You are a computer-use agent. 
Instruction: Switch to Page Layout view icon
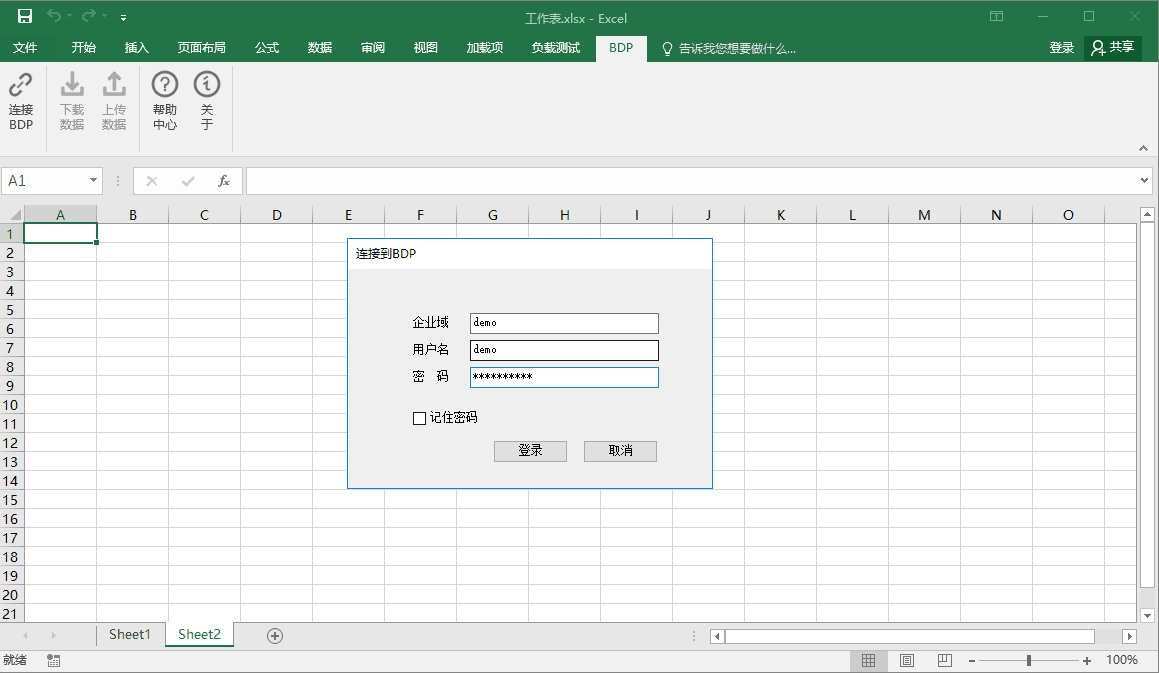907,660
